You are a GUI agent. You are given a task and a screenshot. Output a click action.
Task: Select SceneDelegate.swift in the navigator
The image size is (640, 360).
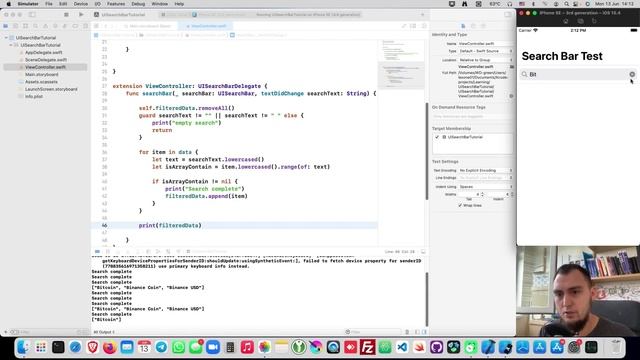(46, 60)
